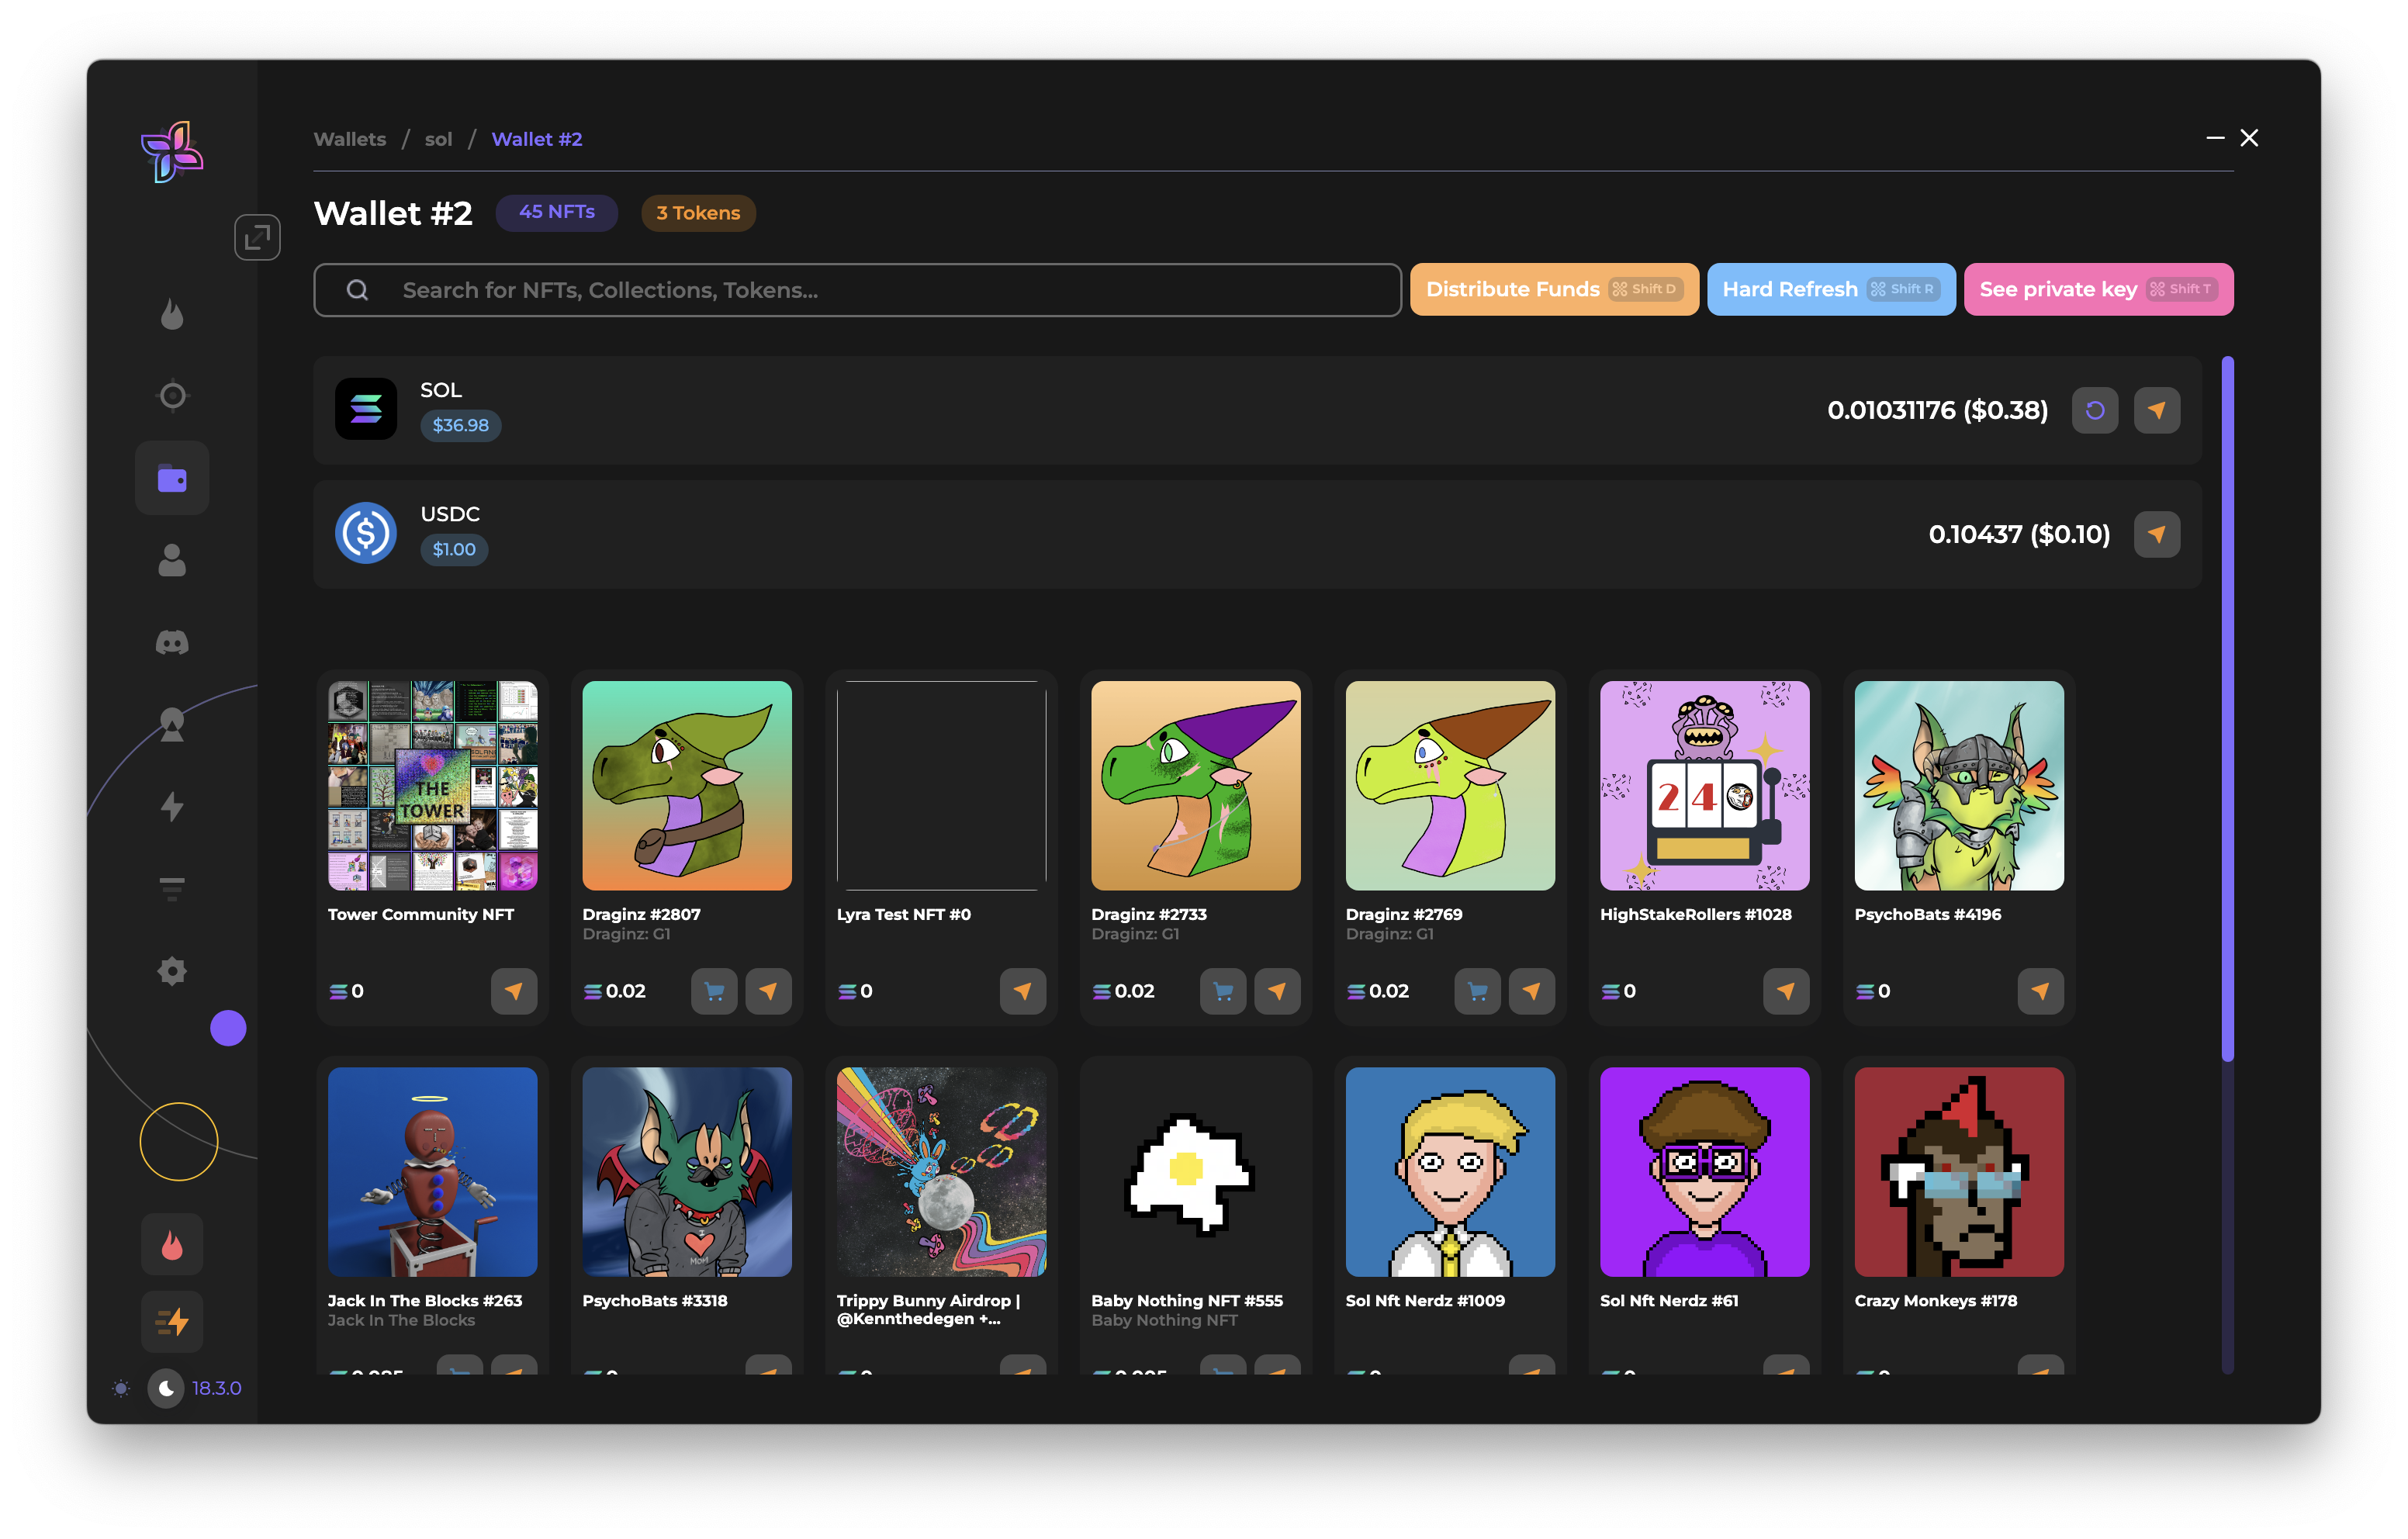Open the Trippy Bunny Airdrop image
The image size is (2408, 1539).
click(x=941, y=1171)
